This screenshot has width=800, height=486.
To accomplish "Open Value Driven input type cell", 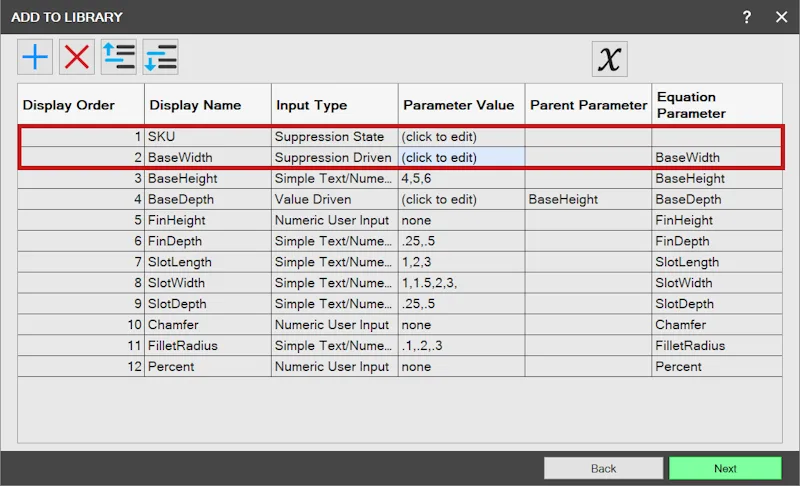I will (x=335, y=199).
